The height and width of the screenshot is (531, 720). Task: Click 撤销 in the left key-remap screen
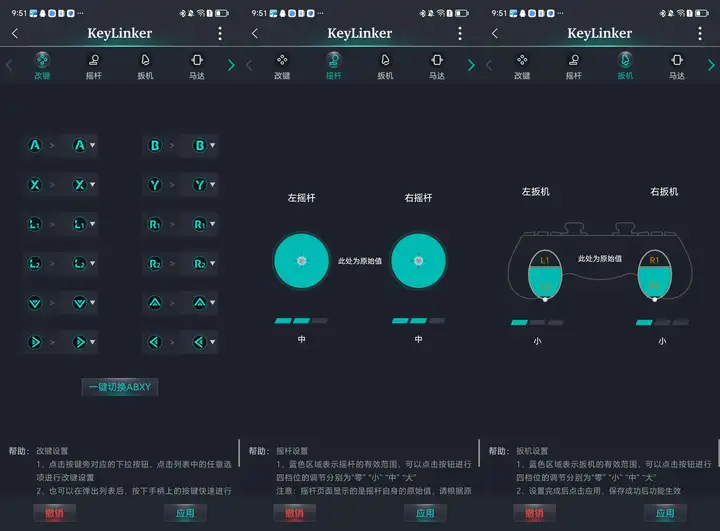(55, 513)
